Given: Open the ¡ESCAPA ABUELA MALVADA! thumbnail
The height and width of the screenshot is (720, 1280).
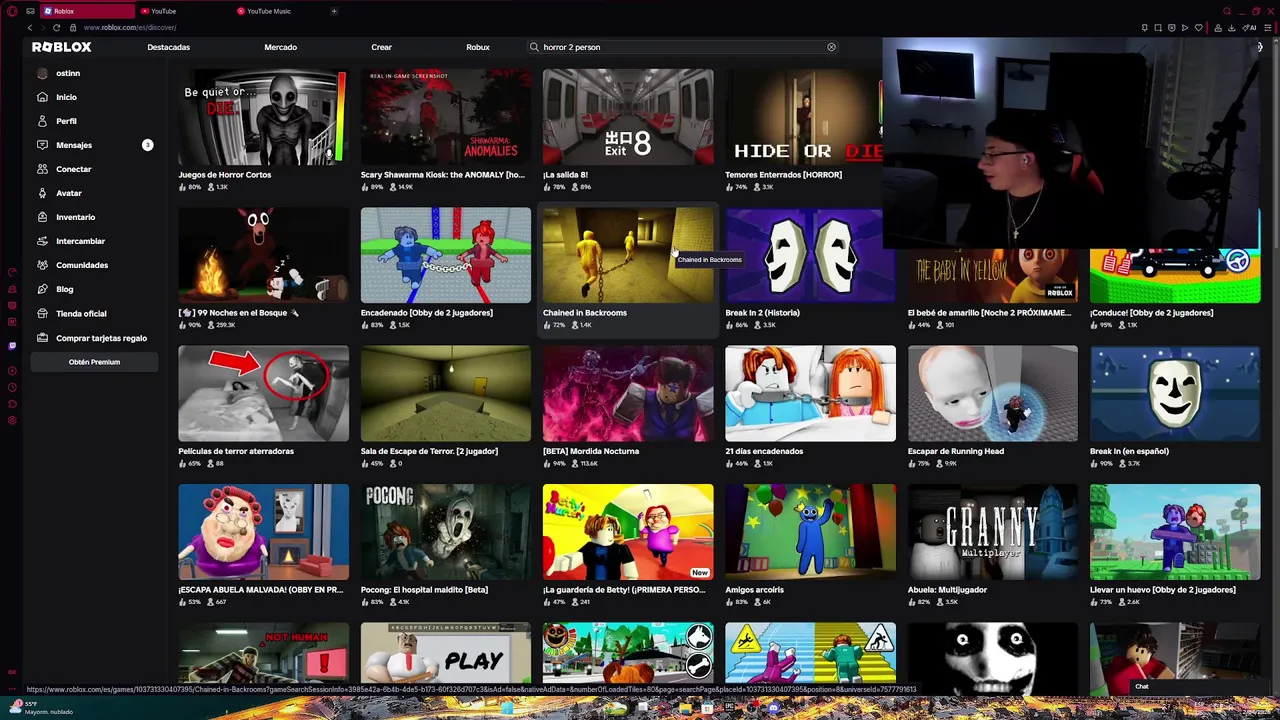Looking at the screenshot, I should [264, 532].
